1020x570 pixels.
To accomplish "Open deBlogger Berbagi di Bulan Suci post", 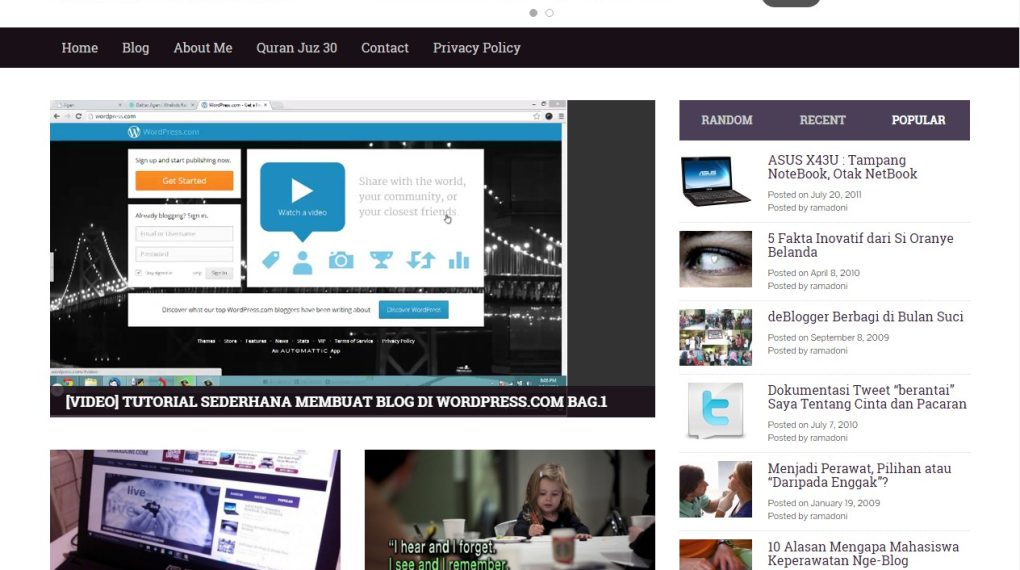I will pyautogui.click(x=865, y=316).
